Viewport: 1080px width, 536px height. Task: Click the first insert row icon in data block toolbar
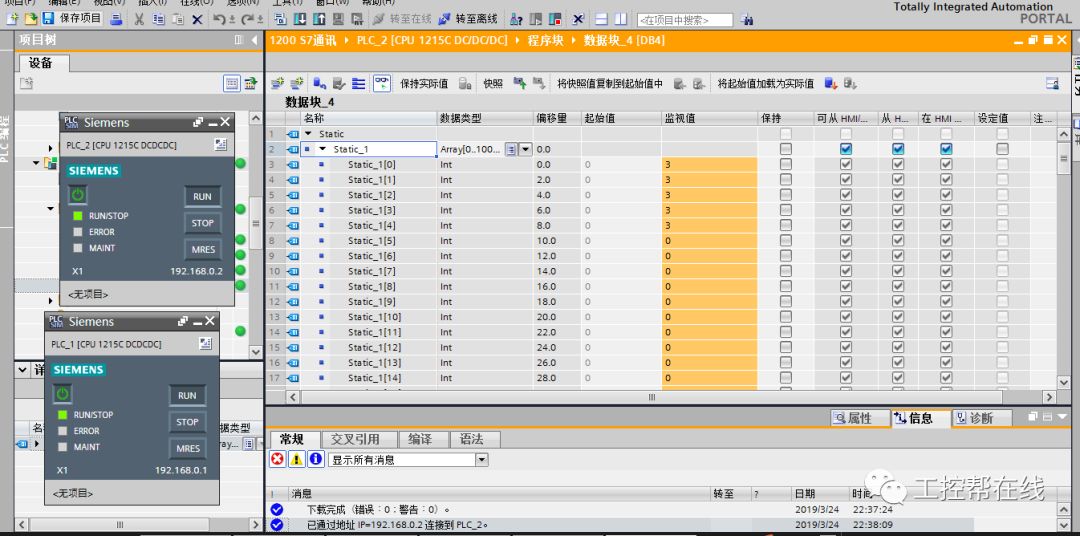(278, 83)
